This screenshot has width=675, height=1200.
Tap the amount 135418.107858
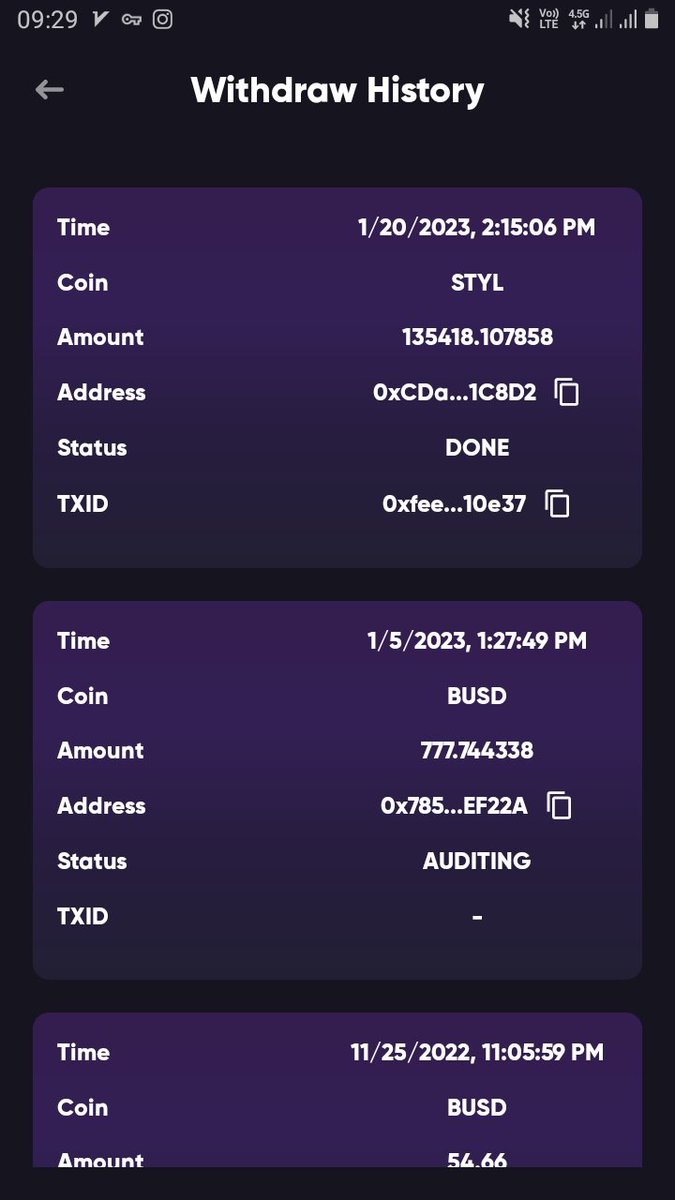tap(477, 337)
